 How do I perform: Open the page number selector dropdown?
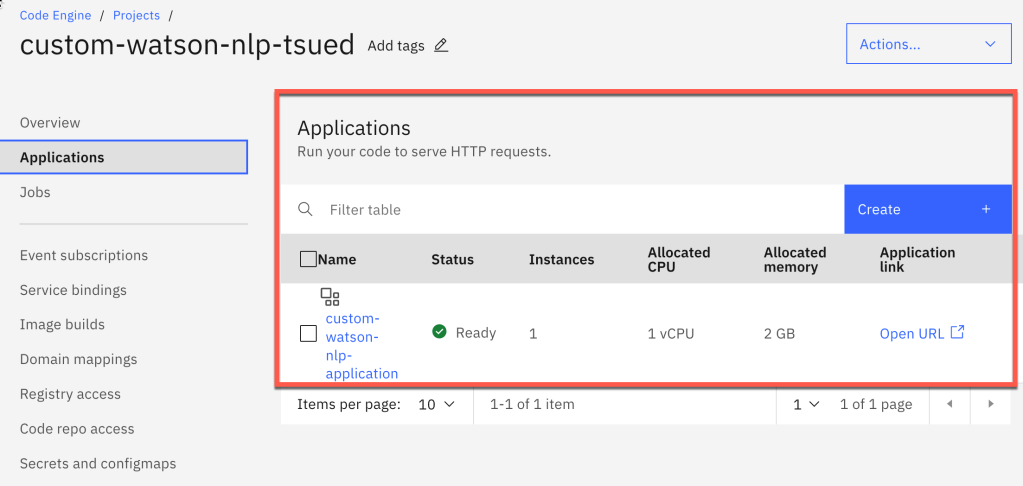[x=806, y=404]
